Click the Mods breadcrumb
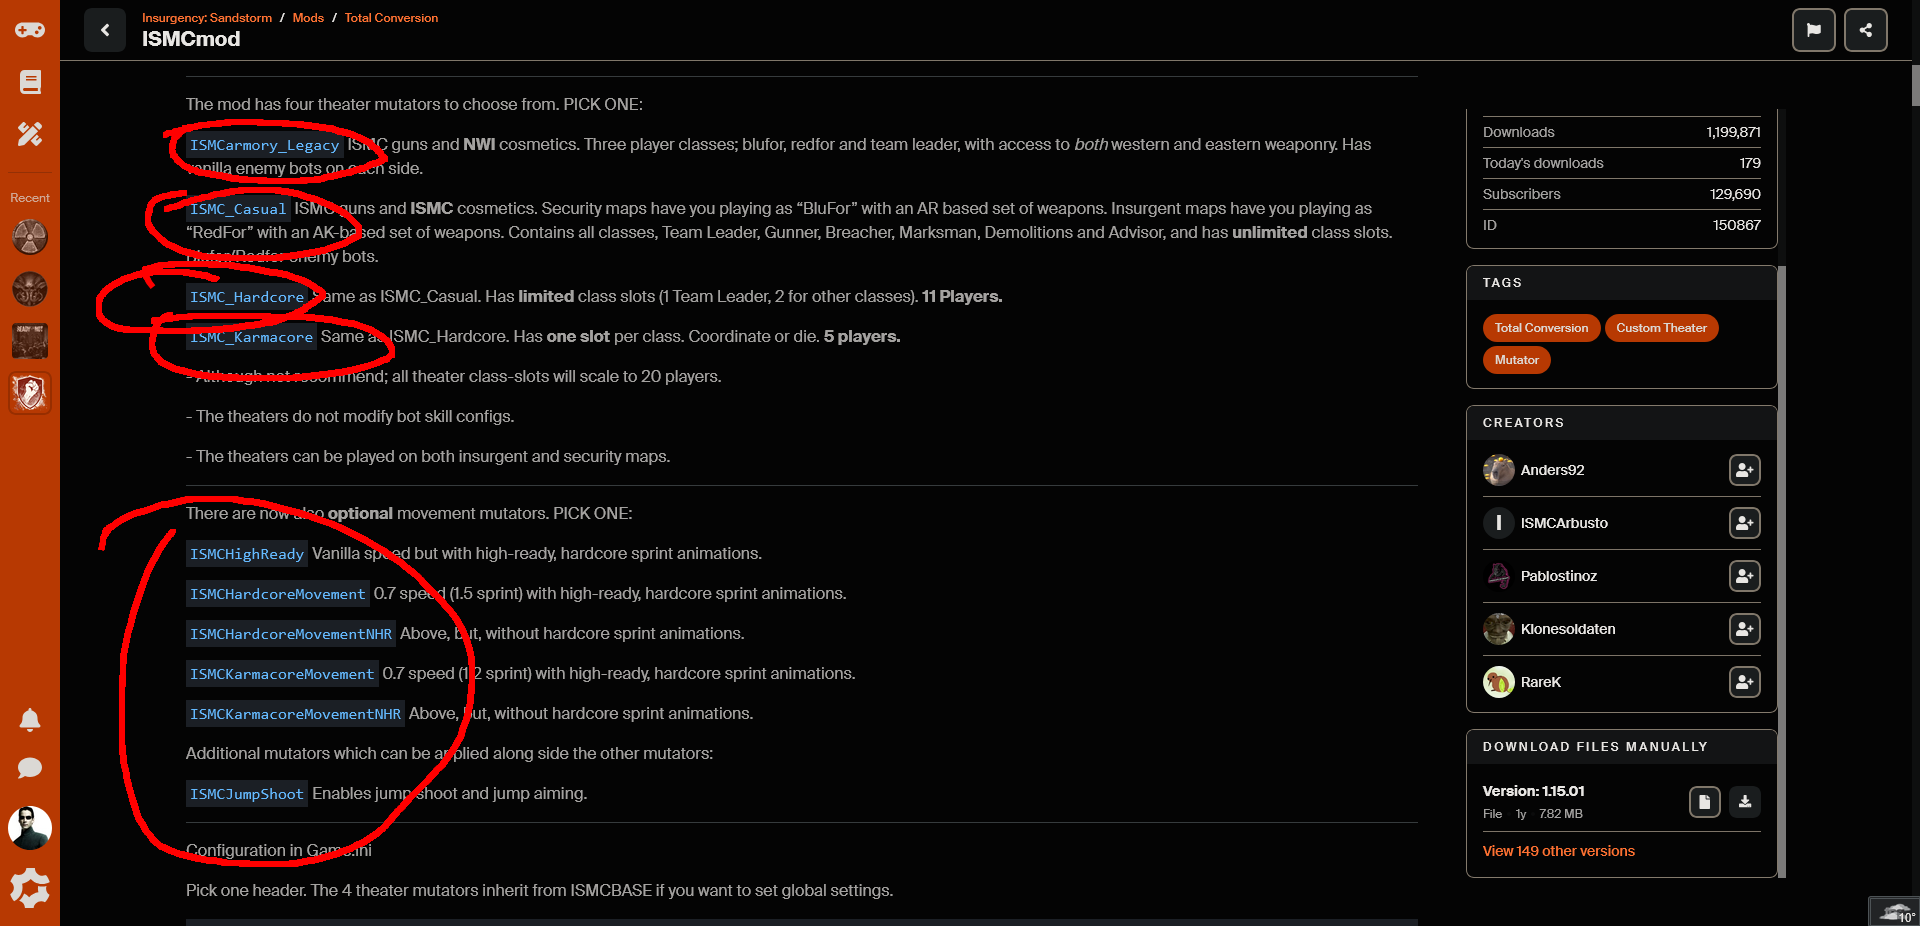 coord(308,18)
